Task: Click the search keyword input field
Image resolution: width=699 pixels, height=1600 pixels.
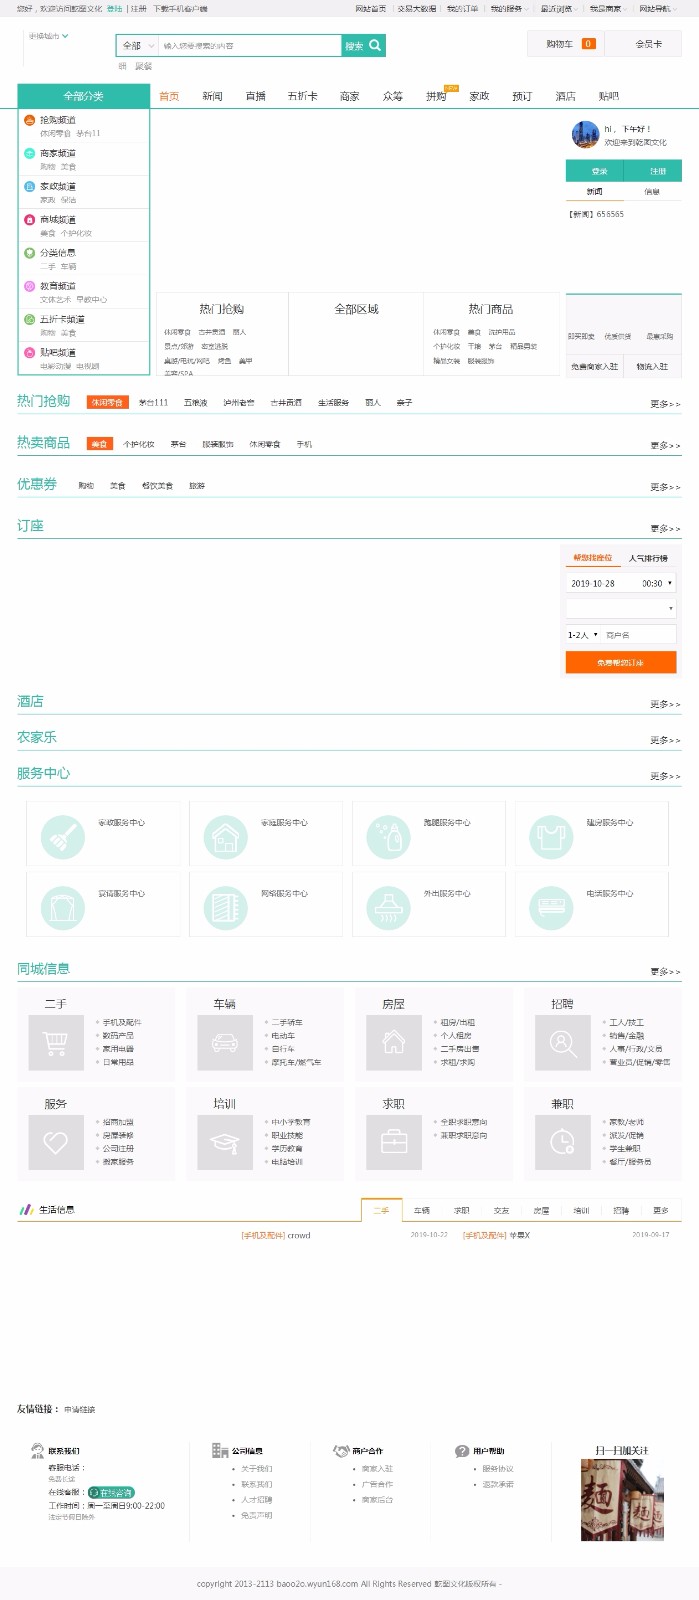Action: coord(248,46)
